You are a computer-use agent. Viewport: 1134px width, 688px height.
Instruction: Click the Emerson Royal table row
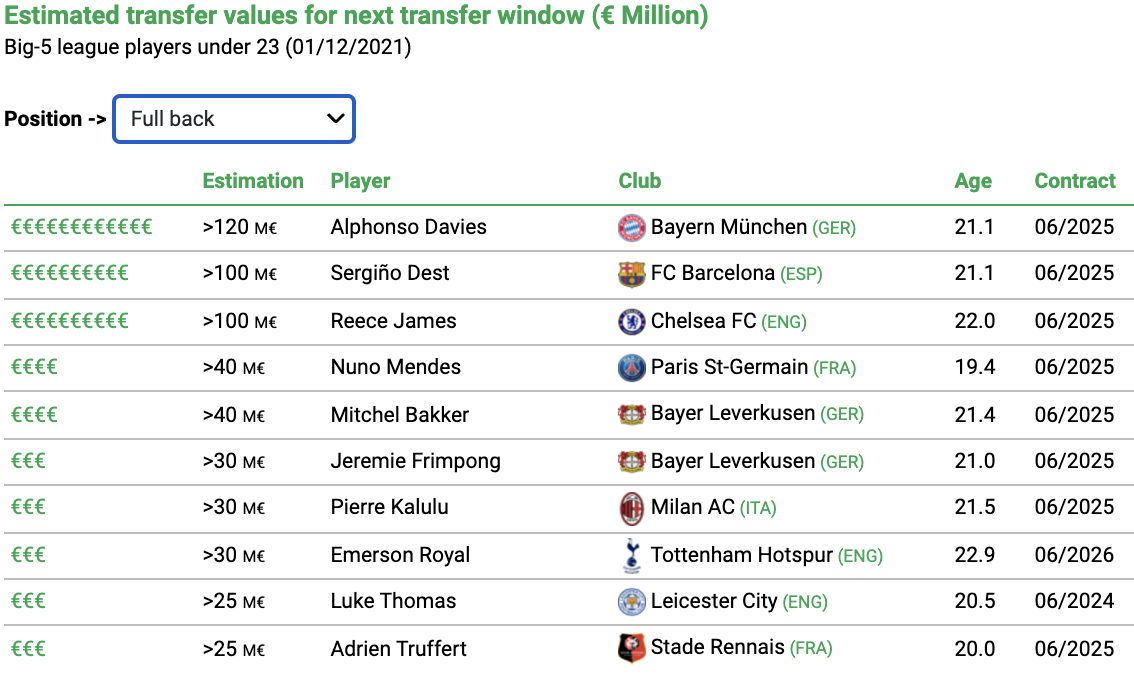coord(568,556)
